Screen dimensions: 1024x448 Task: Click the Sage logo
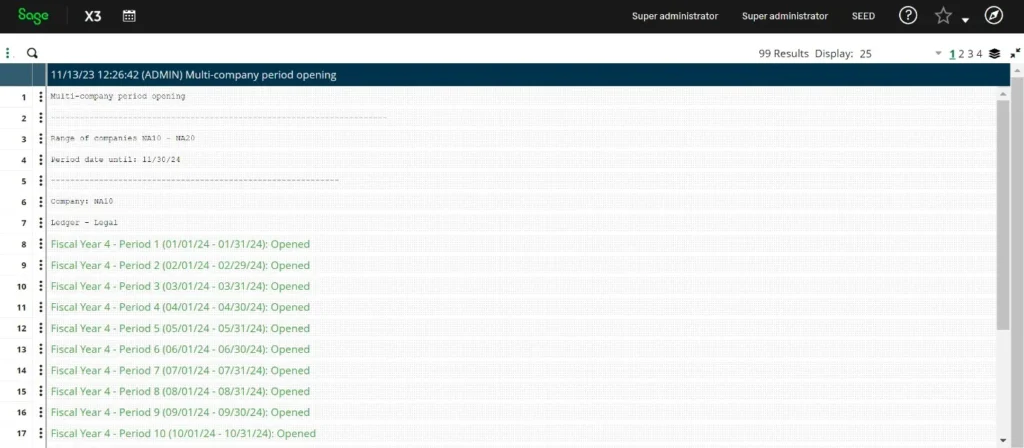coord(33,16)
